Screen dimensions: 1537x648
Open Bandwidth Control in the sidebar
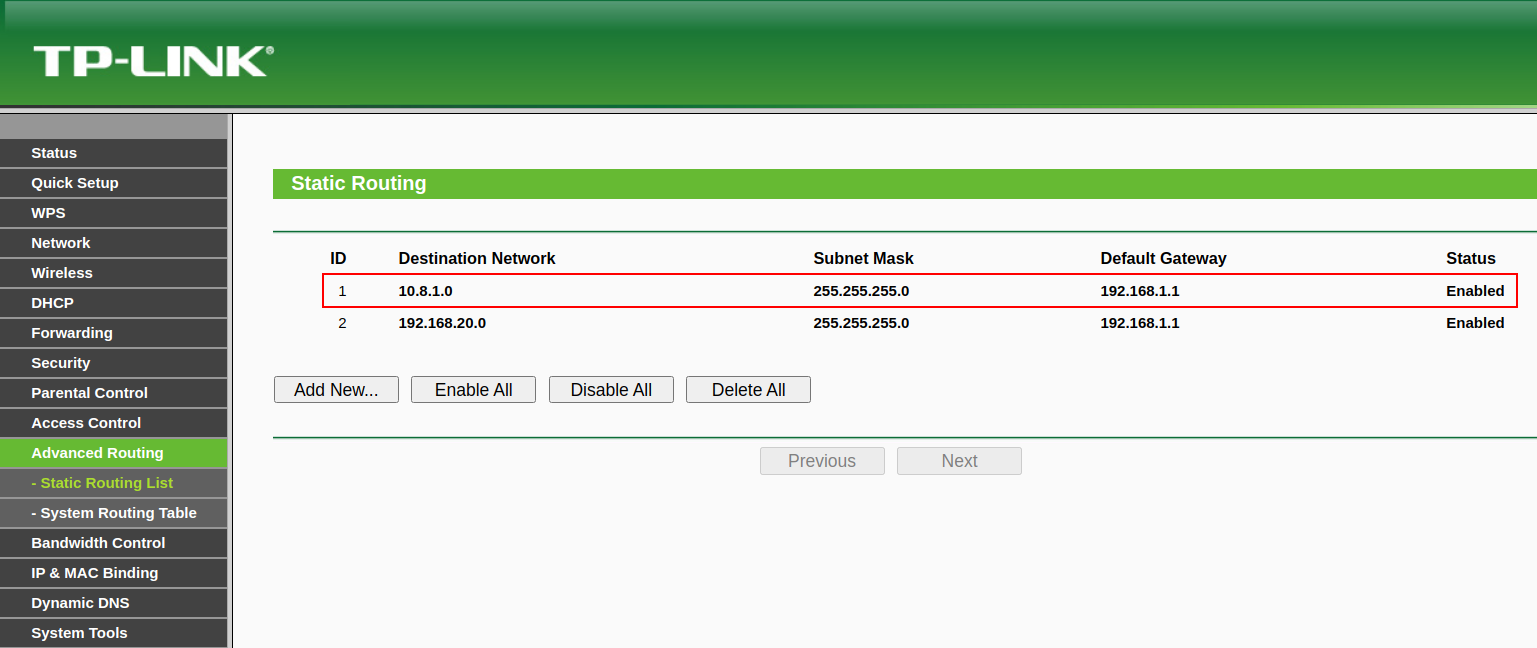coord(114,543)
